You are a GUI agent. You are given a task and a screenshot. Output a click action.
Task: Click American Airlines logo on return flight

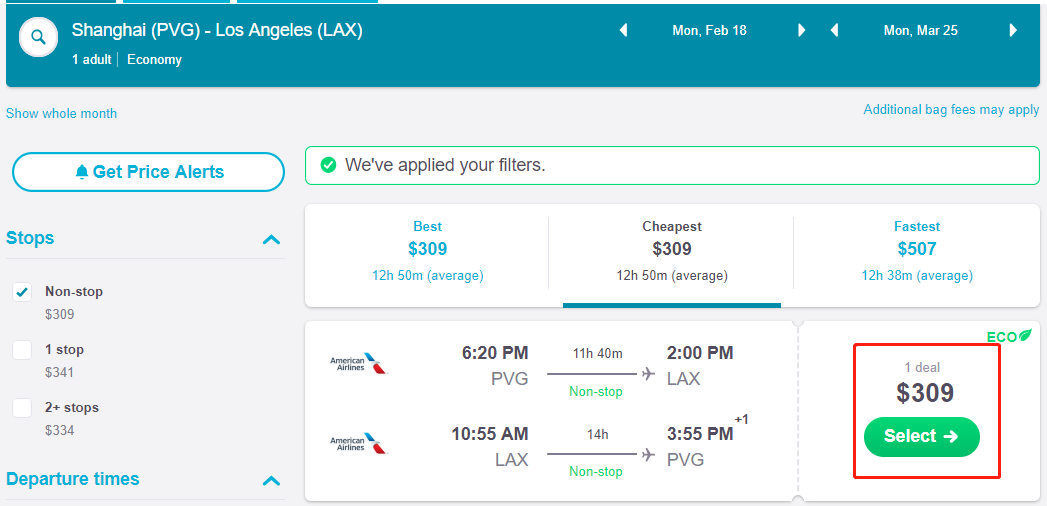[358, 442]
